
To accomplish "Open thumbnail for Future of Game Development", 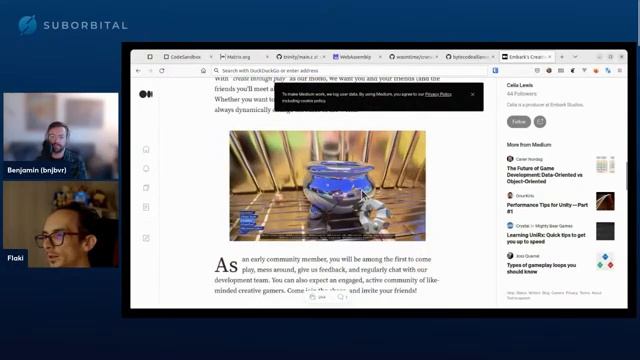I will click(605, 164).
